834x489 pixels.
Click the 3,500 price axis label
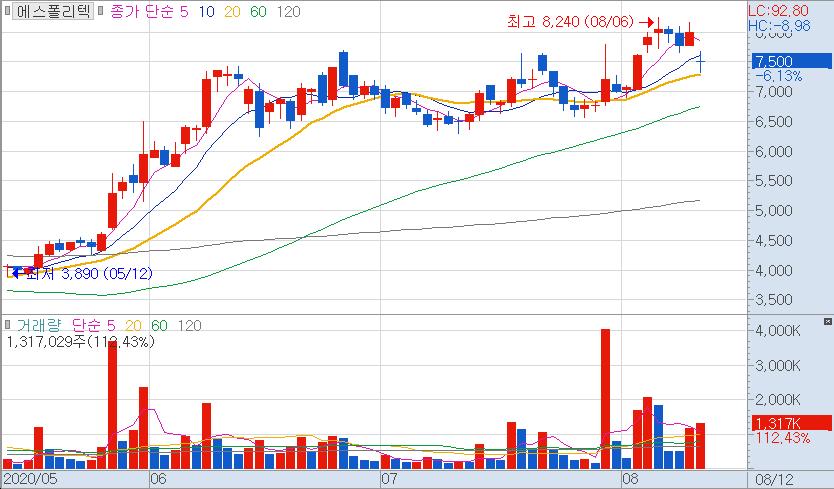(774, 300)
